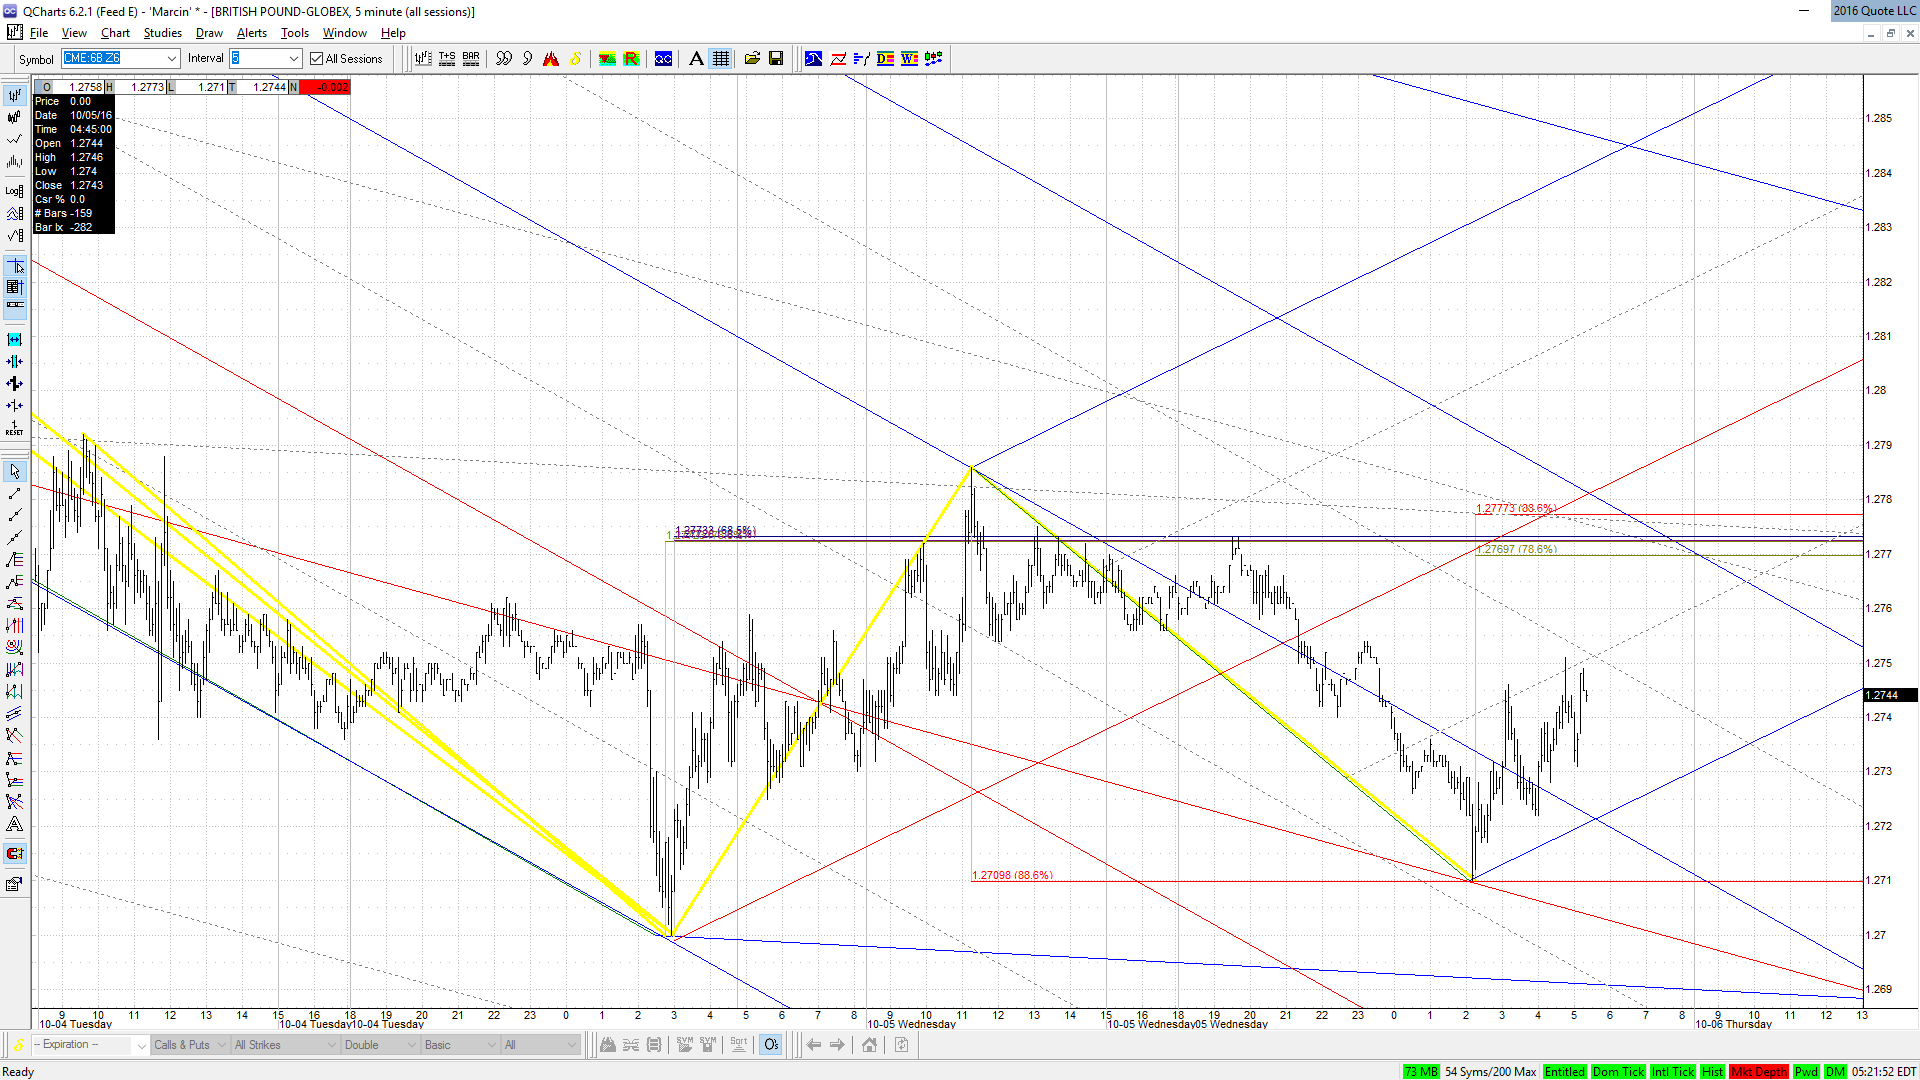
Task: Open the Draw menu
Action: coord(209,33)
